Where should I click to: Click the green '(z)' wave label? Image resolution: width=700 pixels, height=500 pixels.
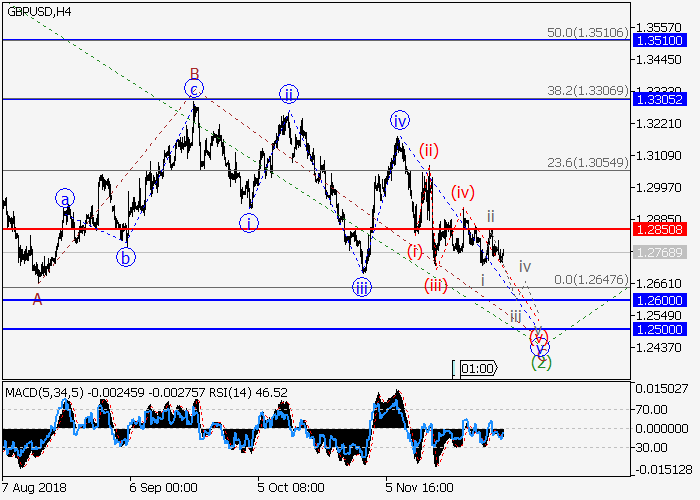(540, 362)
